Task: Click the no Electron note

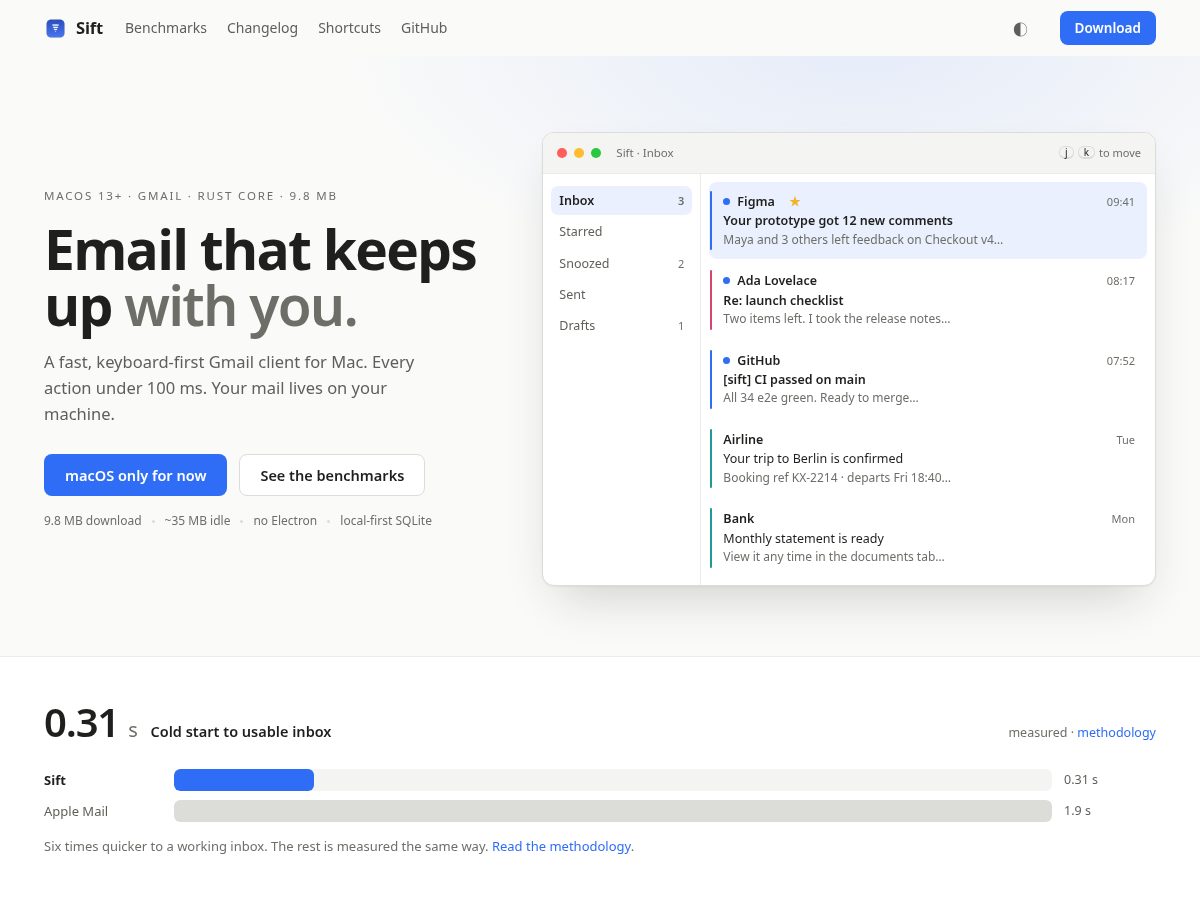Action: pyautogui.click(x=285, y=520)
